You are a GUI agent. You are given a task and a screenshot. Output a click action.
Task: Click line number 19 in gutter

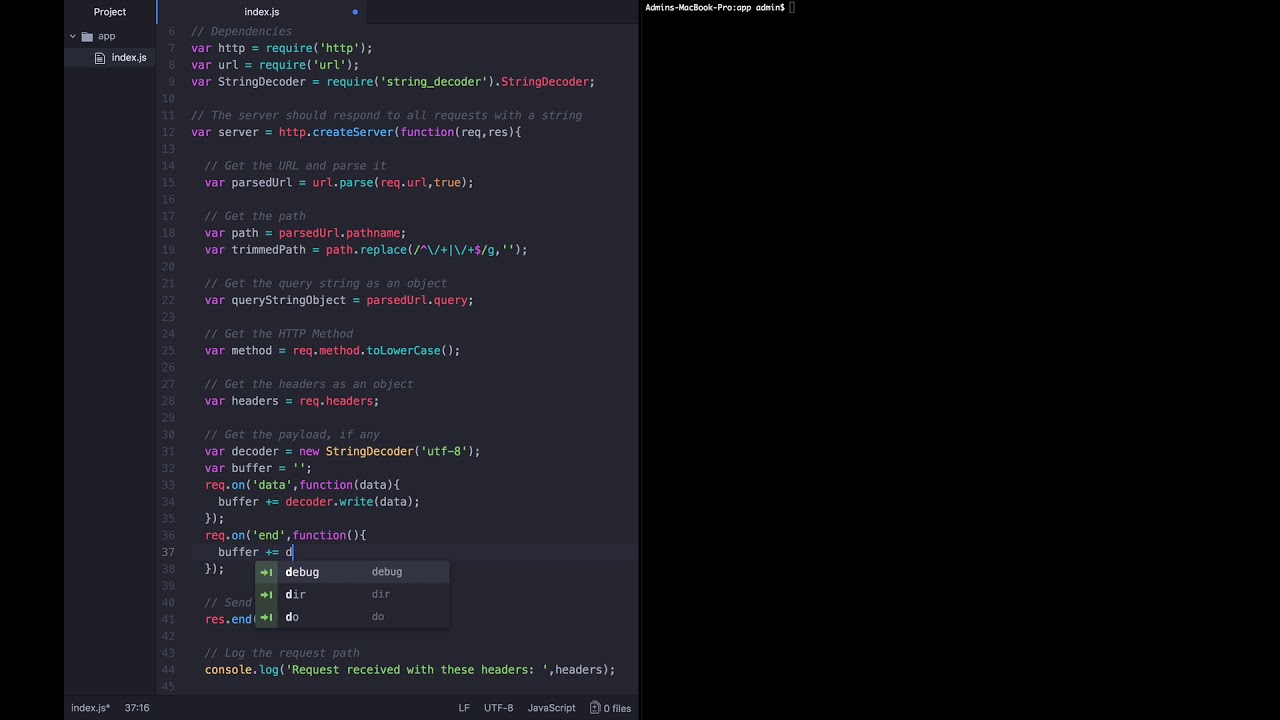[169, 250]
